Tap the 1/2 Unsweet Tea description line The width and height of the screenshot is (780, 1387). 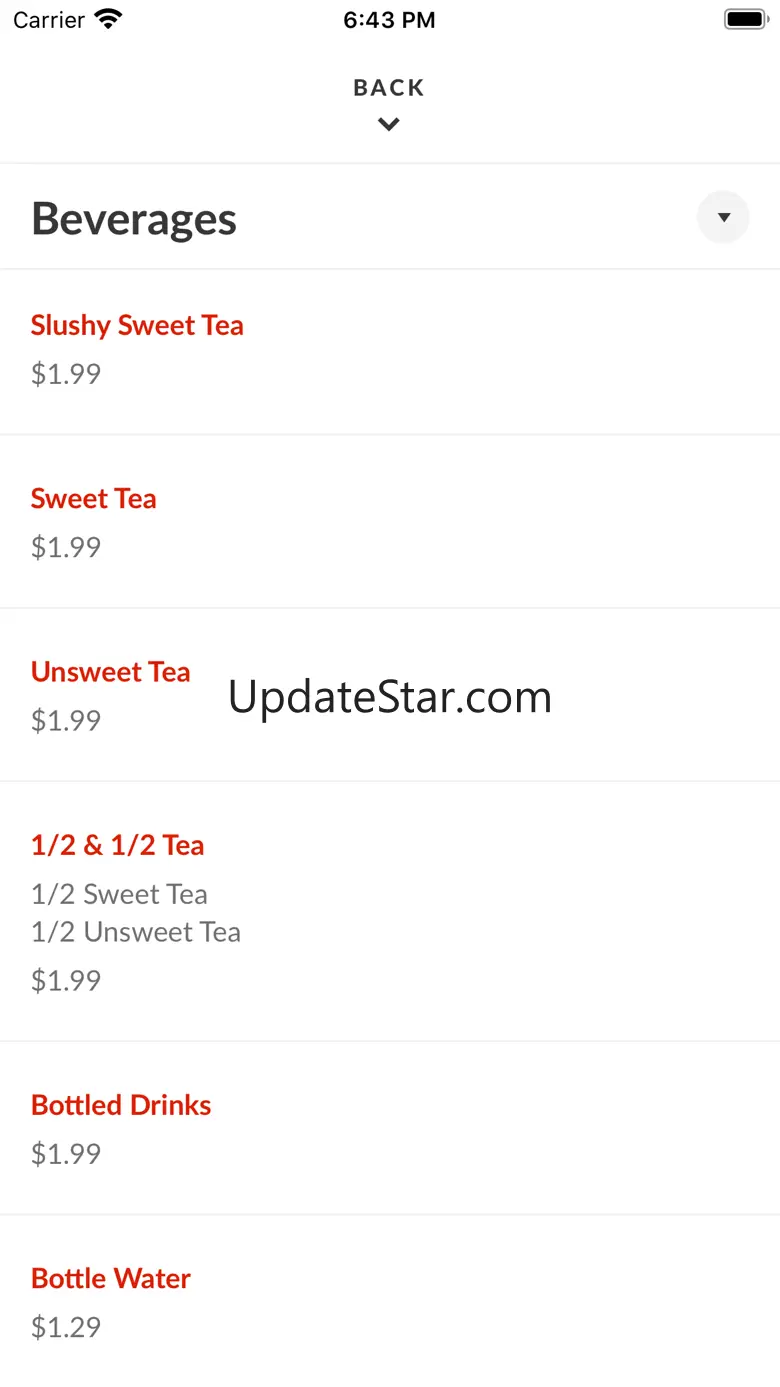coord(136,931)
